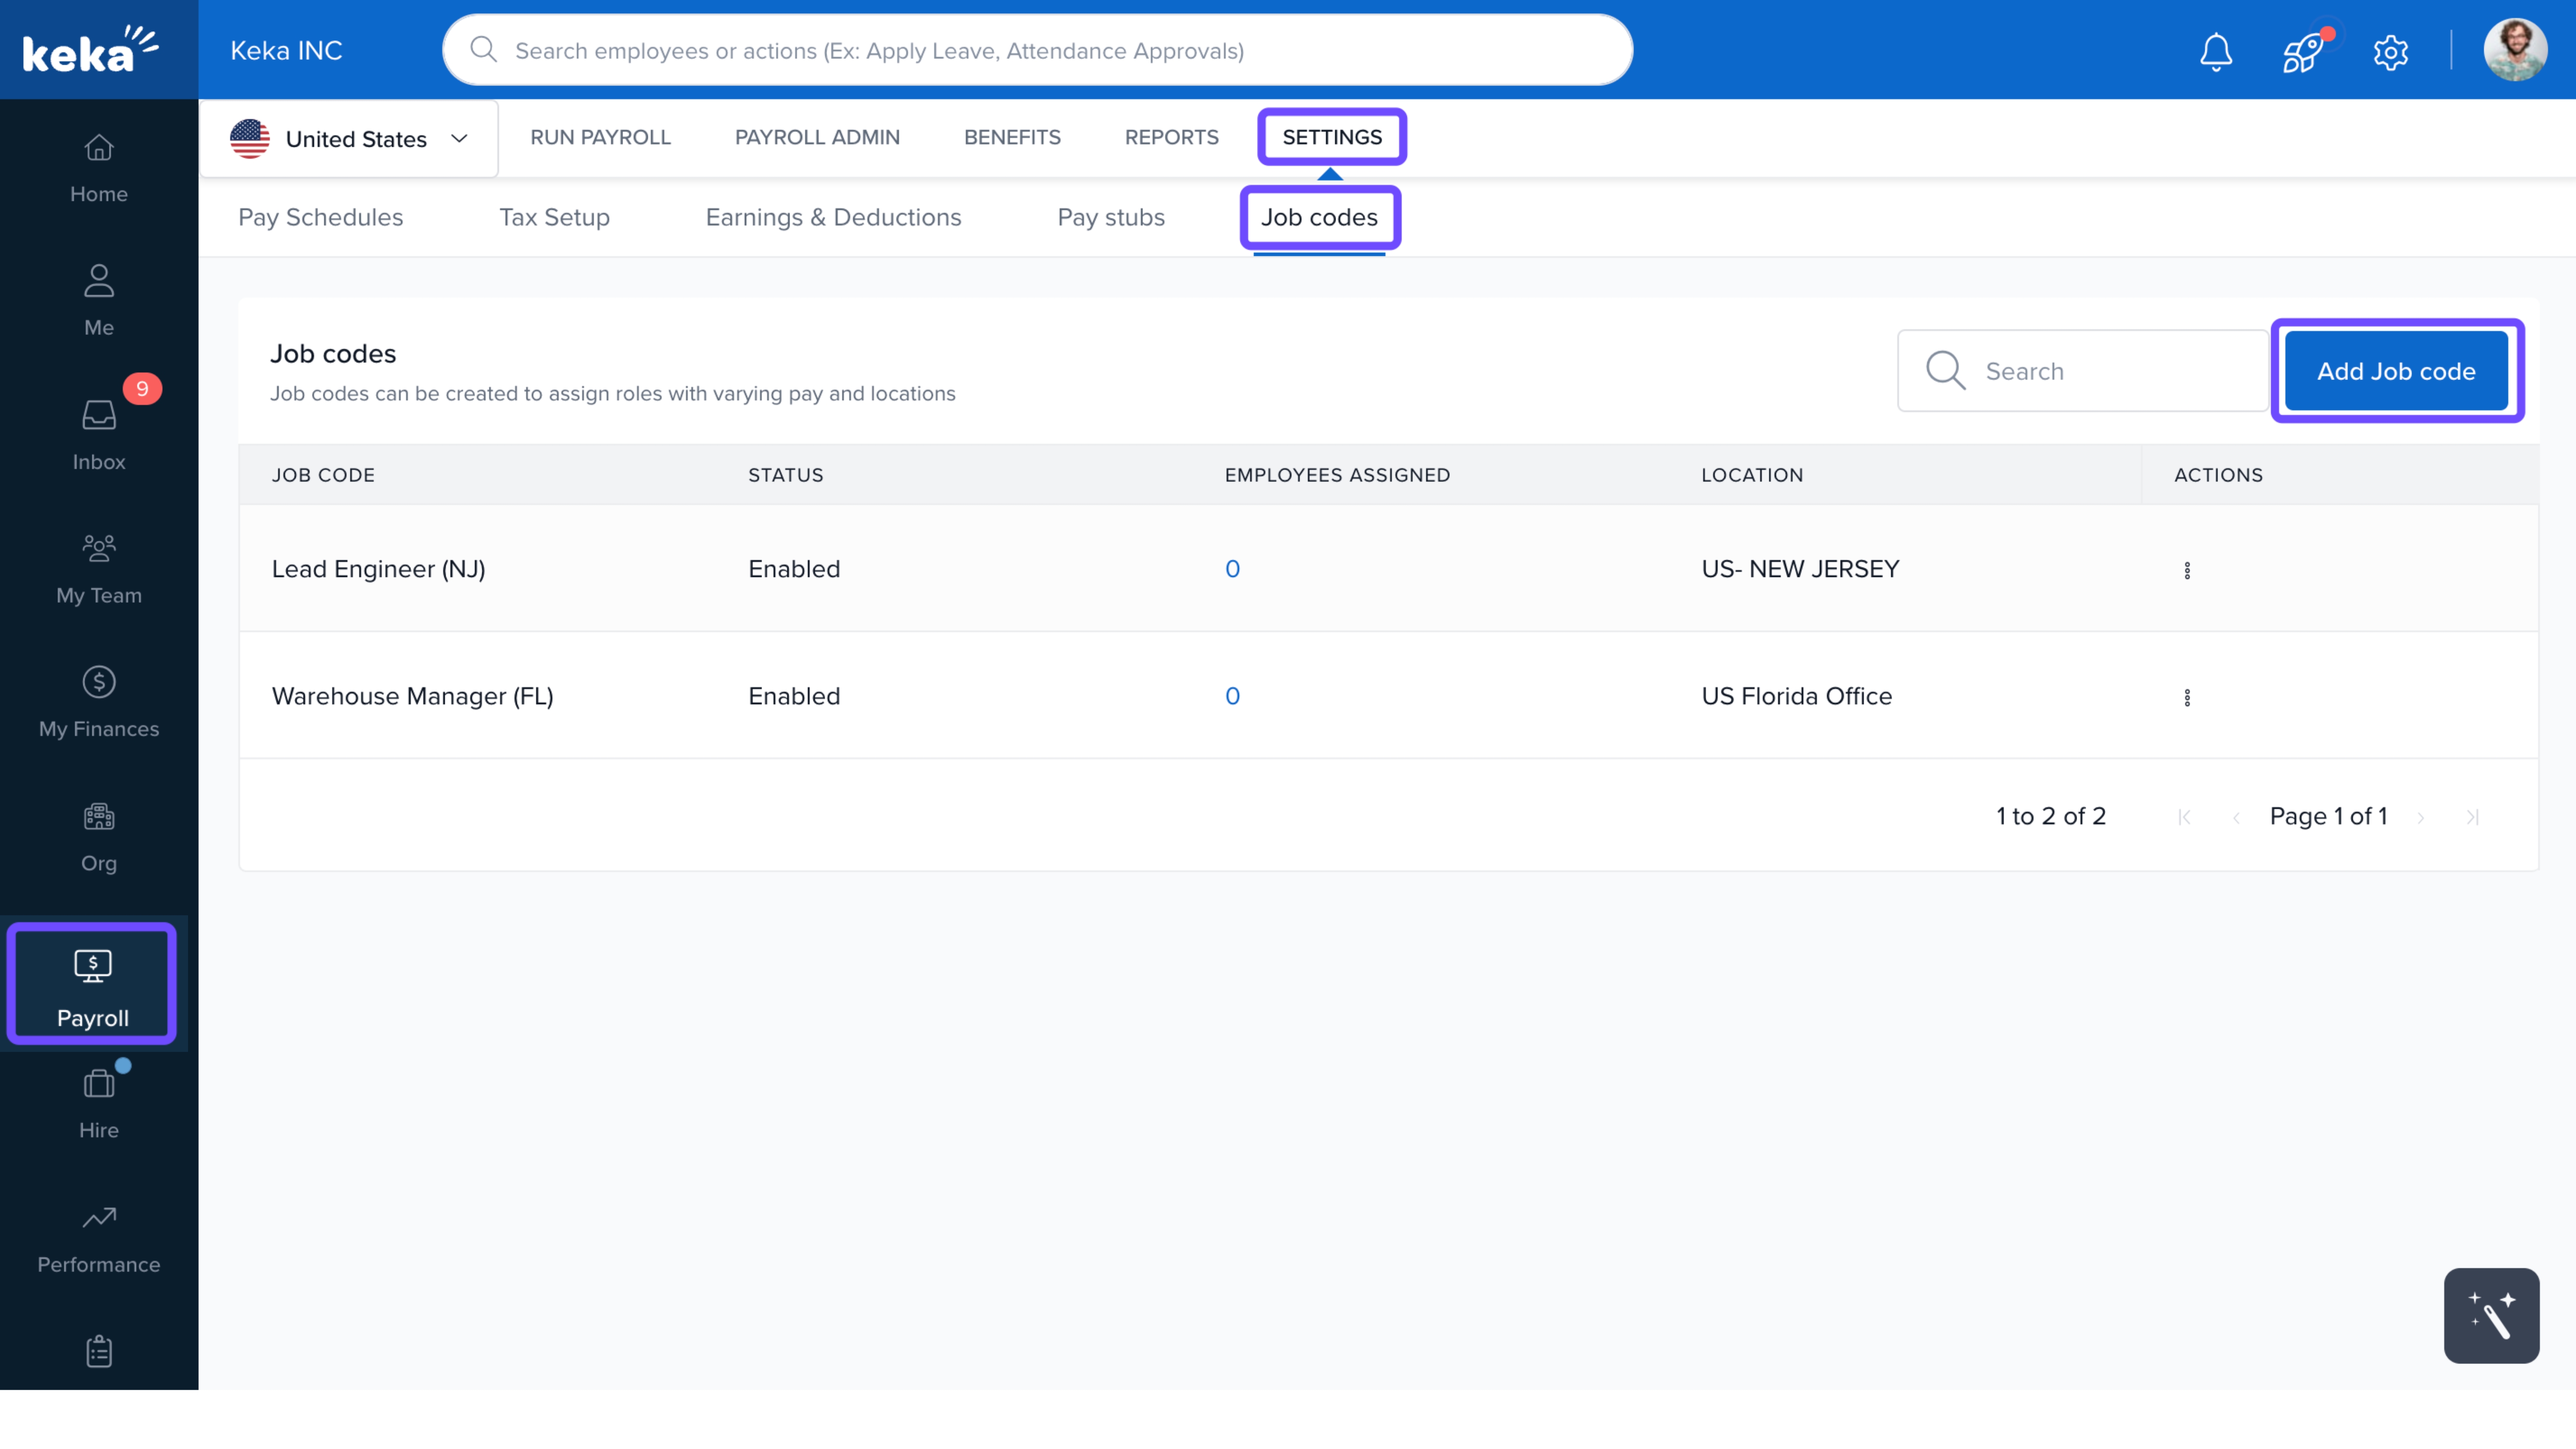Image resolution: width=2576 pixels, height=1449 pixels.
Task: Open the notifications bell icon
Action: (x=2215, y=51)
